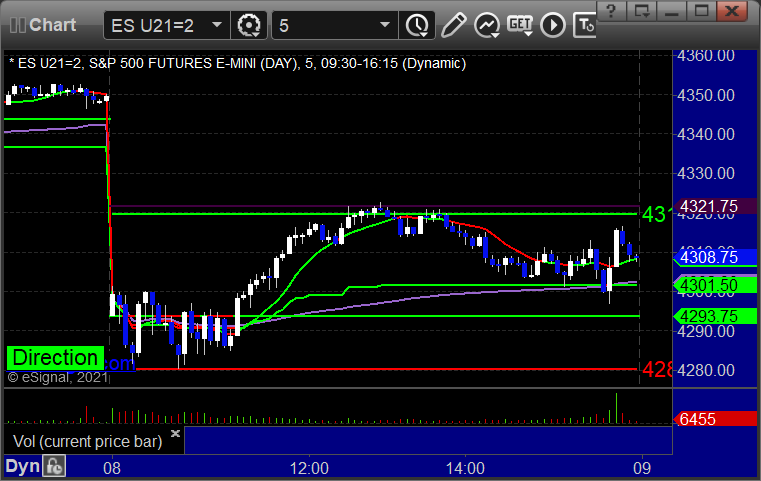Click the 4330.00 price axis label
The height and width of the screenshot is (481, 761).
(706, 173)
